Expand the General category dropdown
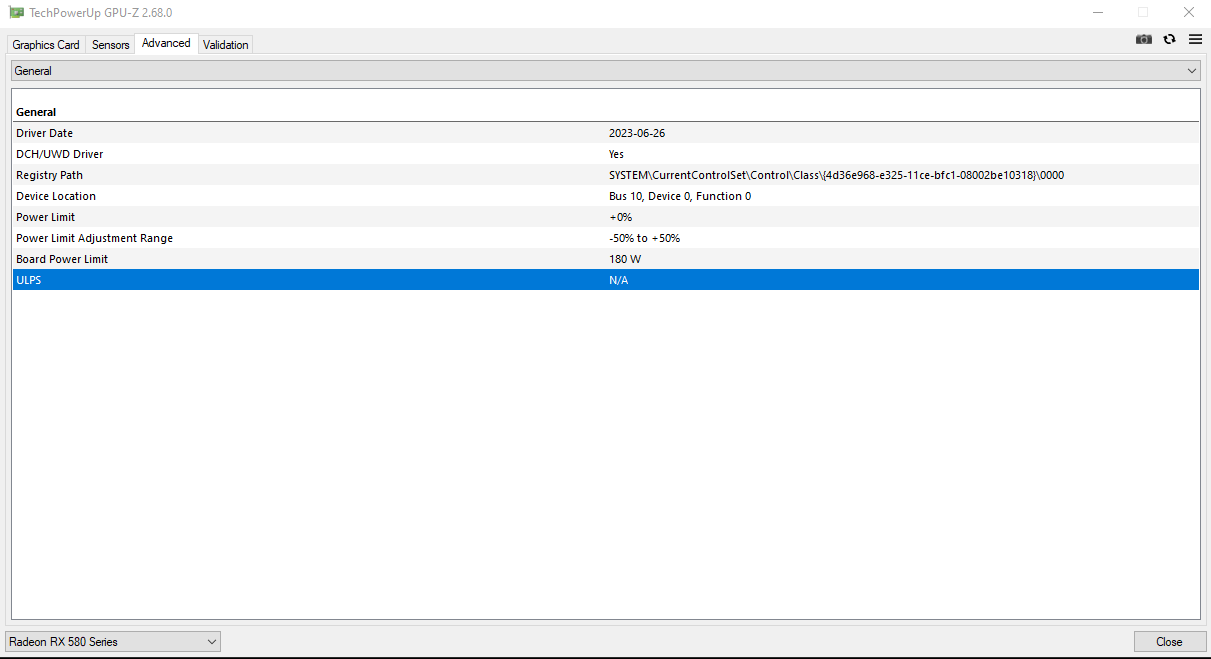Screen dimensions: 1211x659 click(605, 71)
